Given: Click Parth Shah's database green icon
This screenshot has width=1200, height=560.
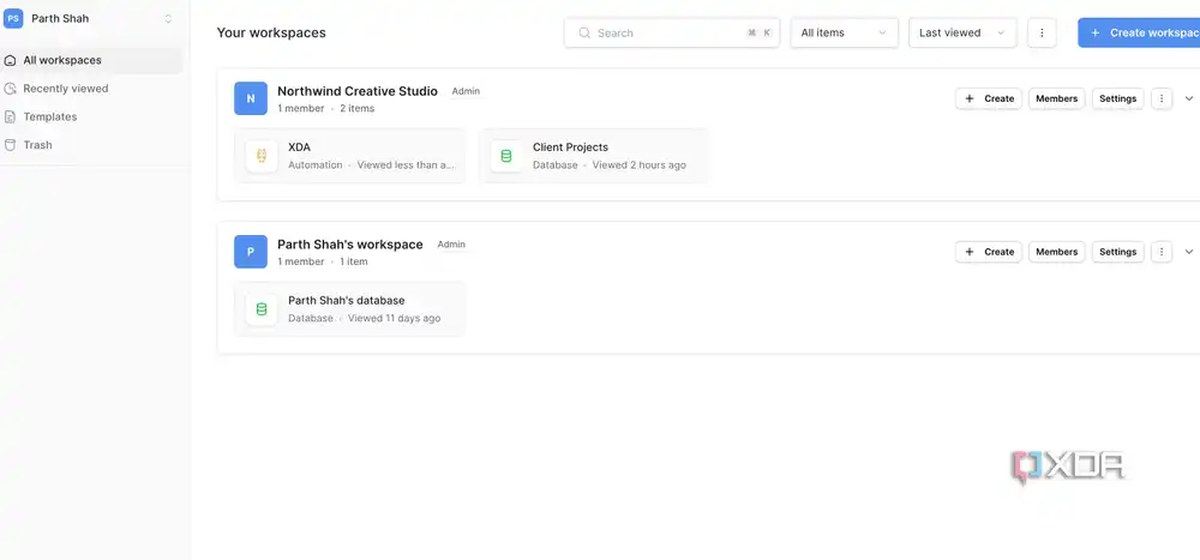Looking at the screenshot, I should 262,309.
